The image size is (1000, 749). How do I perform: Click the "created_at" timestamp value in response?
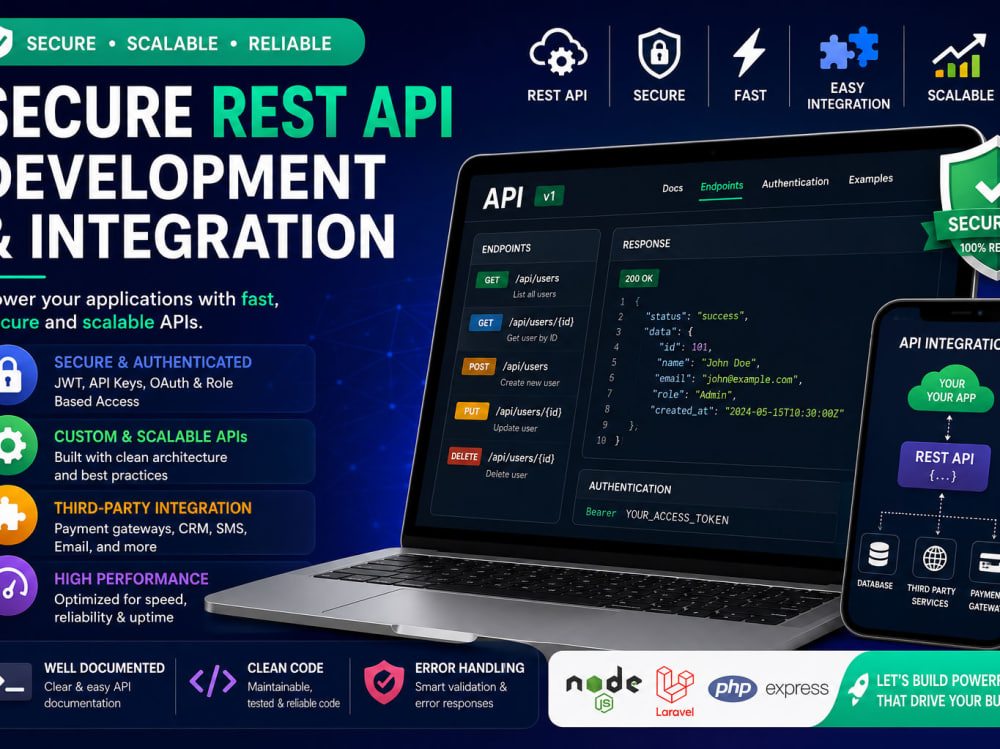point(784,412)
